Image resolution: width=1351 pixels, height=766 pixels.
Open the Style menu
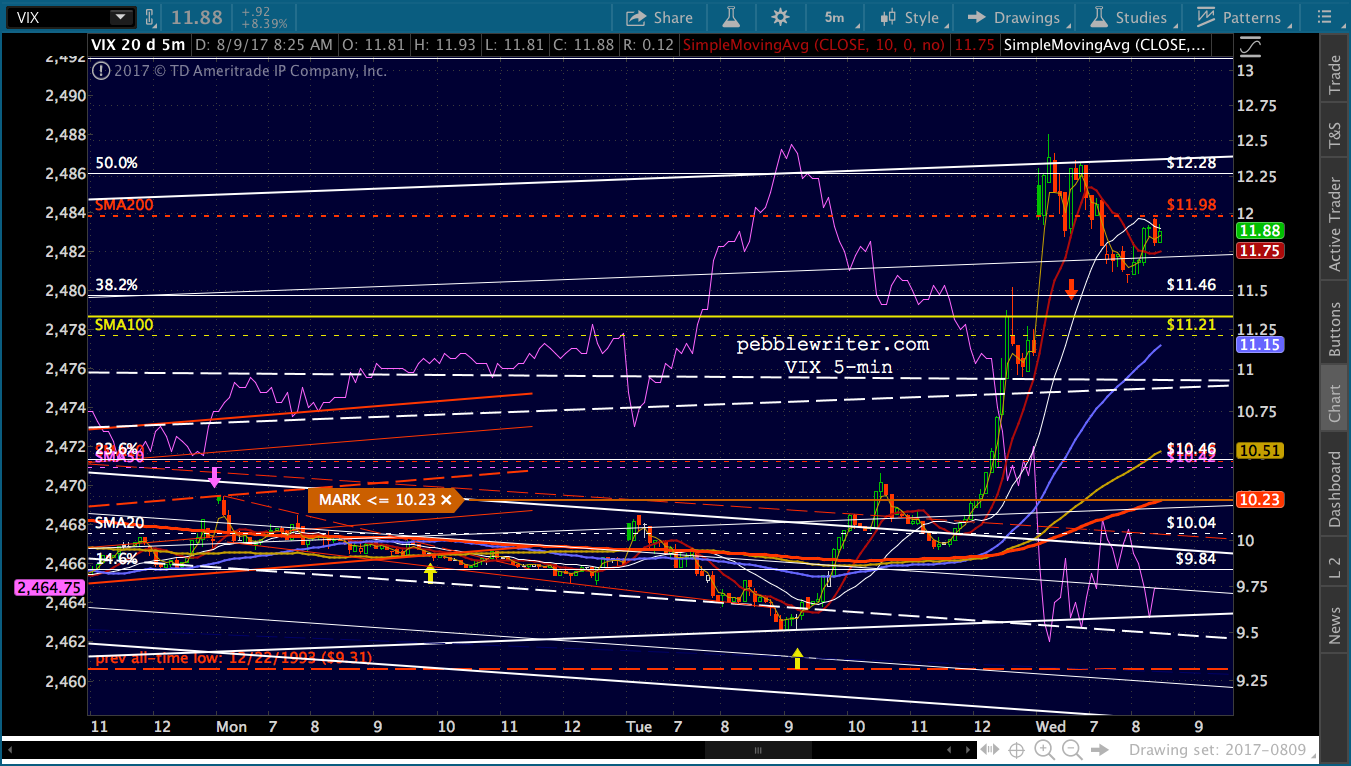910,17
